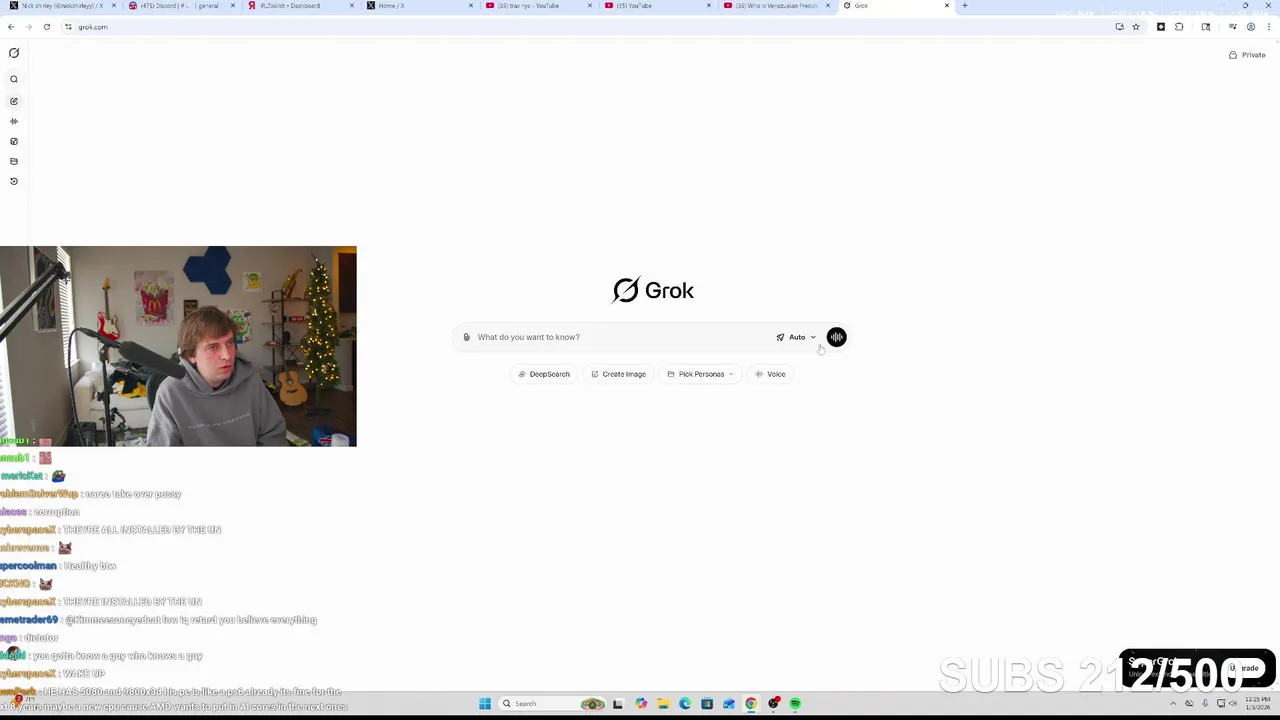Switch to the trax nyc YouTube tab
The height and width of the screenshot is (720, 1280).
pos(538,6)
